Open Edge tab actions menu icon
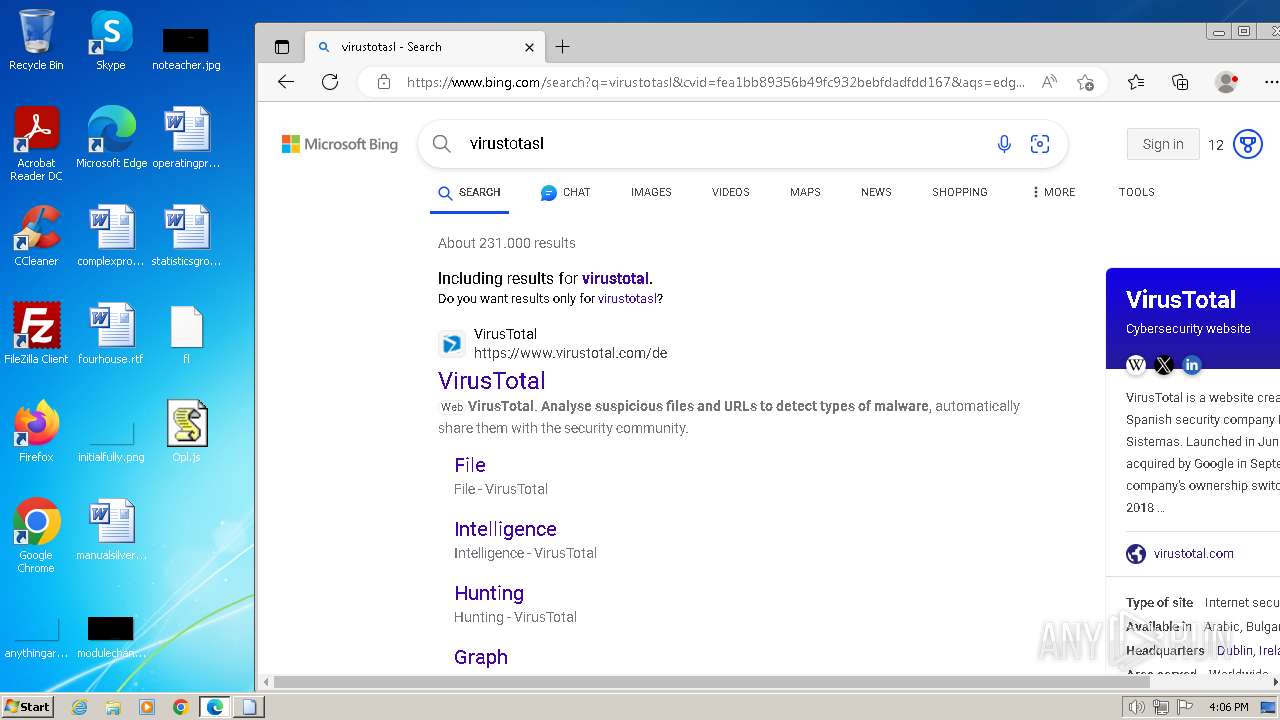This screenshot has height=720, width=1280. [282, 47]
